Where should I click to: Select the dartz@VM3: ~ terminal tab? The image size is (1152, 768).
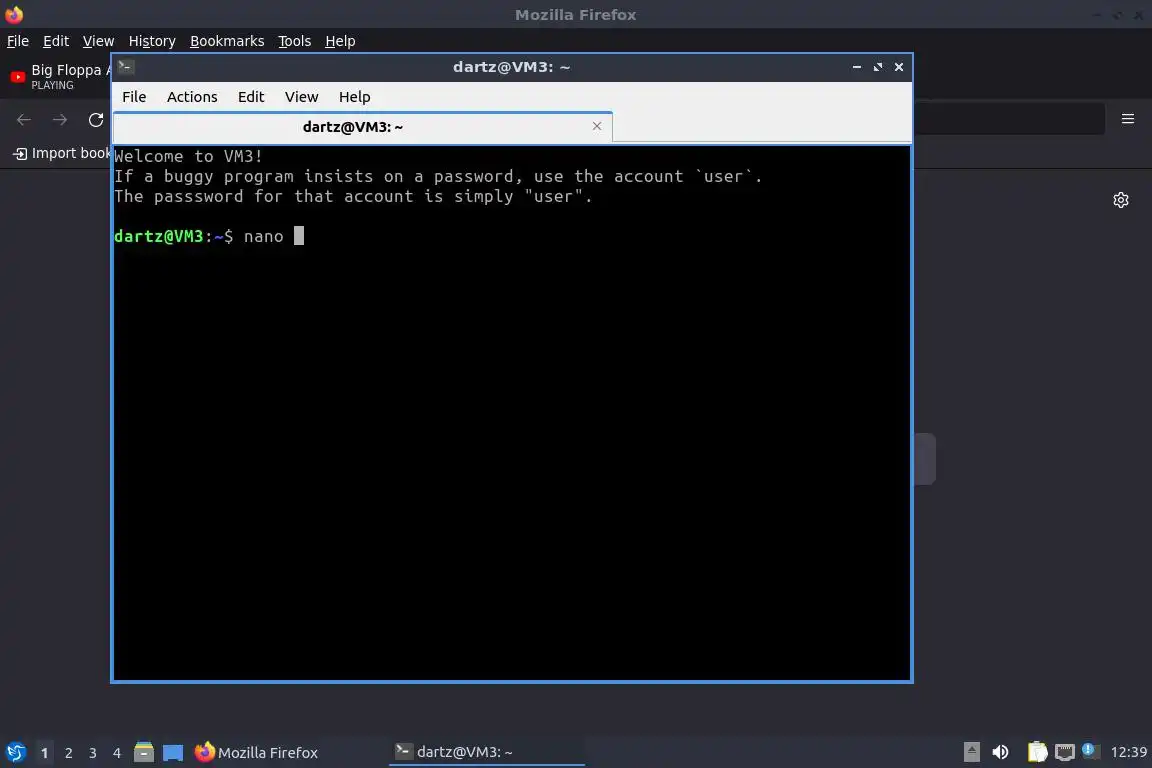(362, 127)
